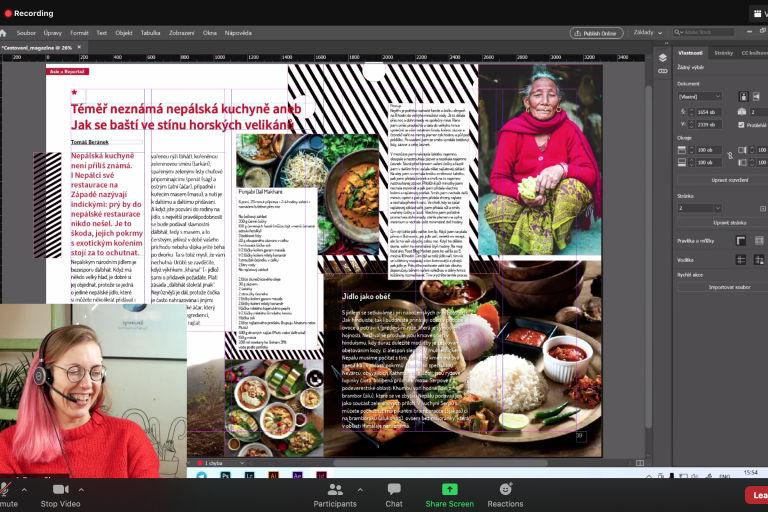768x512 pixels.
Task: Open the Soubor menu
Action: tap(24, 32)
